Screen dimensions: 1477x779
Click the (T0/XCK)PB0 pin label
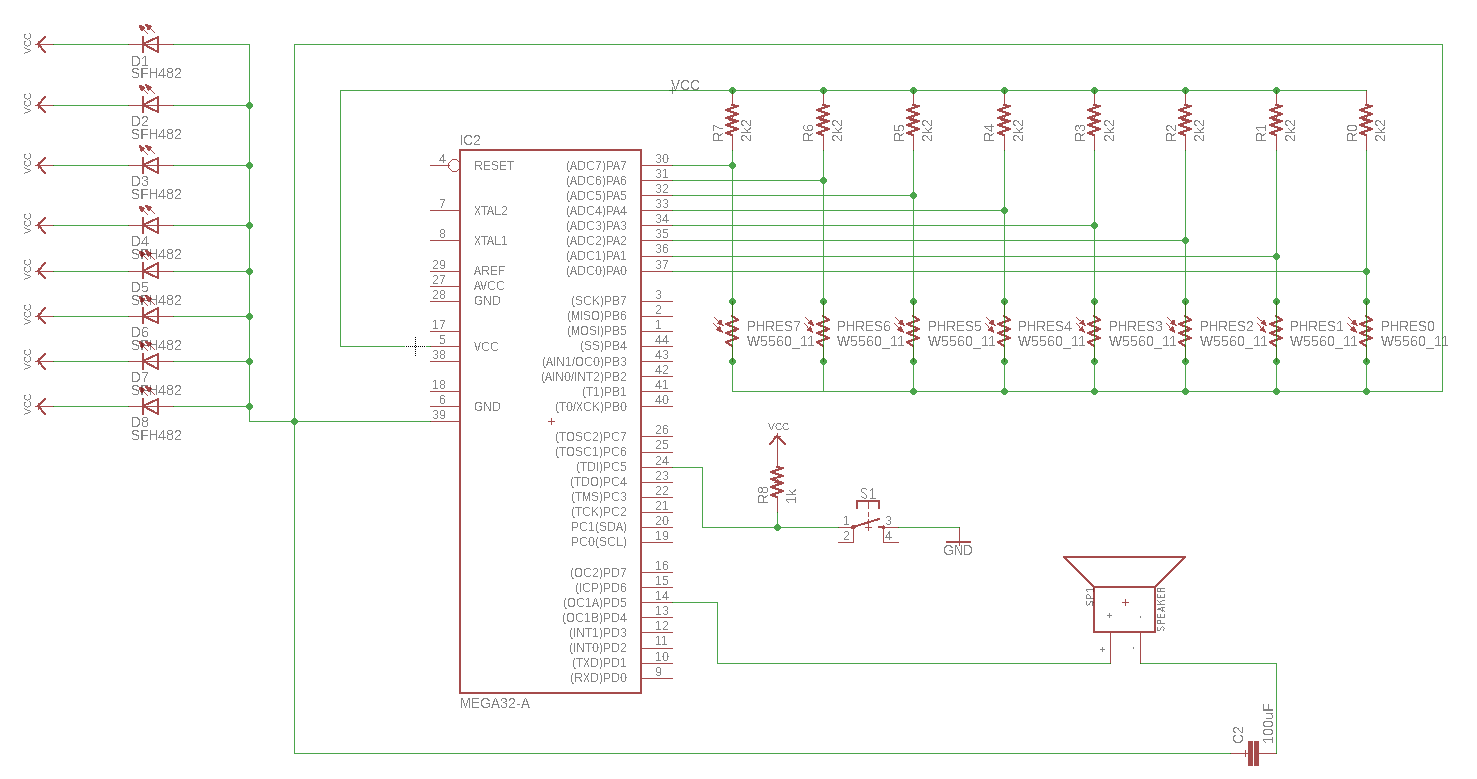592,407
